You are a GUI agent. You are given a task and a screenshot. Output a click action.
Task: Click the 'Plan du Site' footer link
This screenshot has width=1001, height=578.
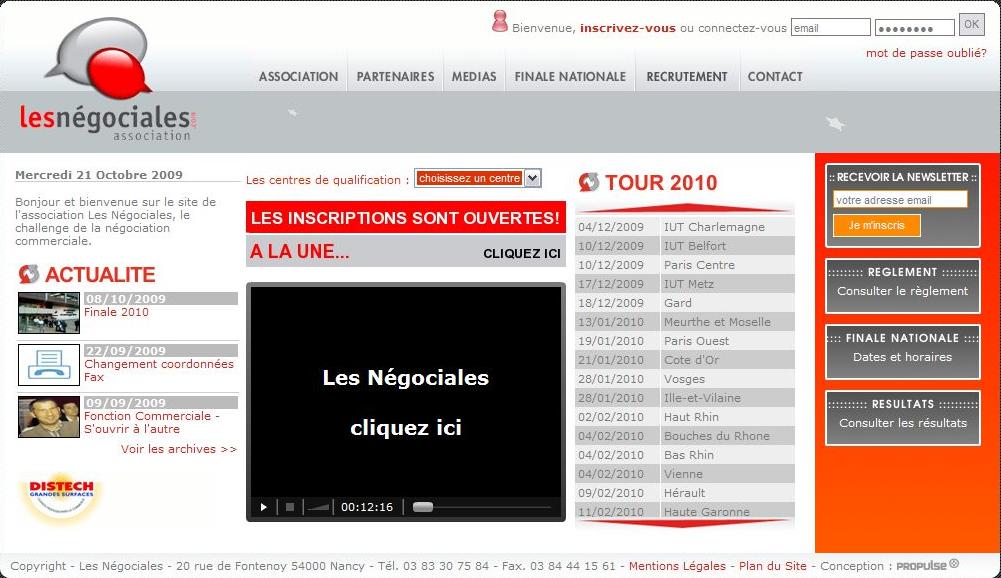pos(772,566)
